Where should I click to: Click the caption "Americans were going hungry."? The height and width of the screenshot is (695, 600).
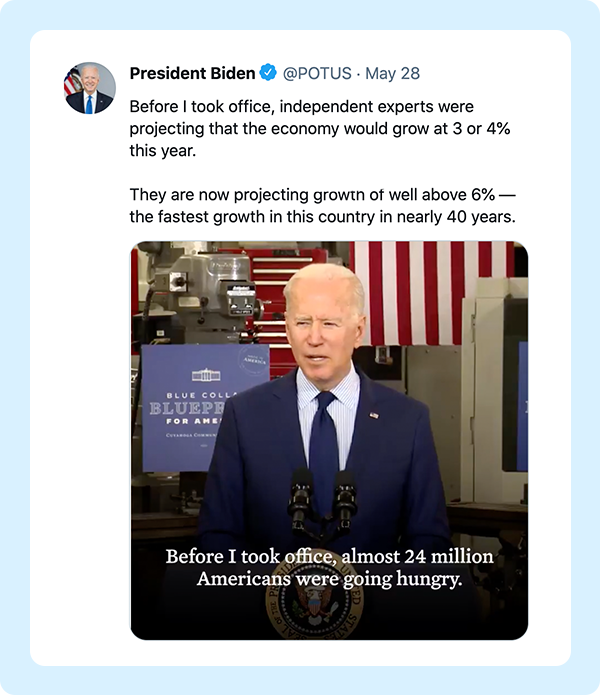click(330, 579)
